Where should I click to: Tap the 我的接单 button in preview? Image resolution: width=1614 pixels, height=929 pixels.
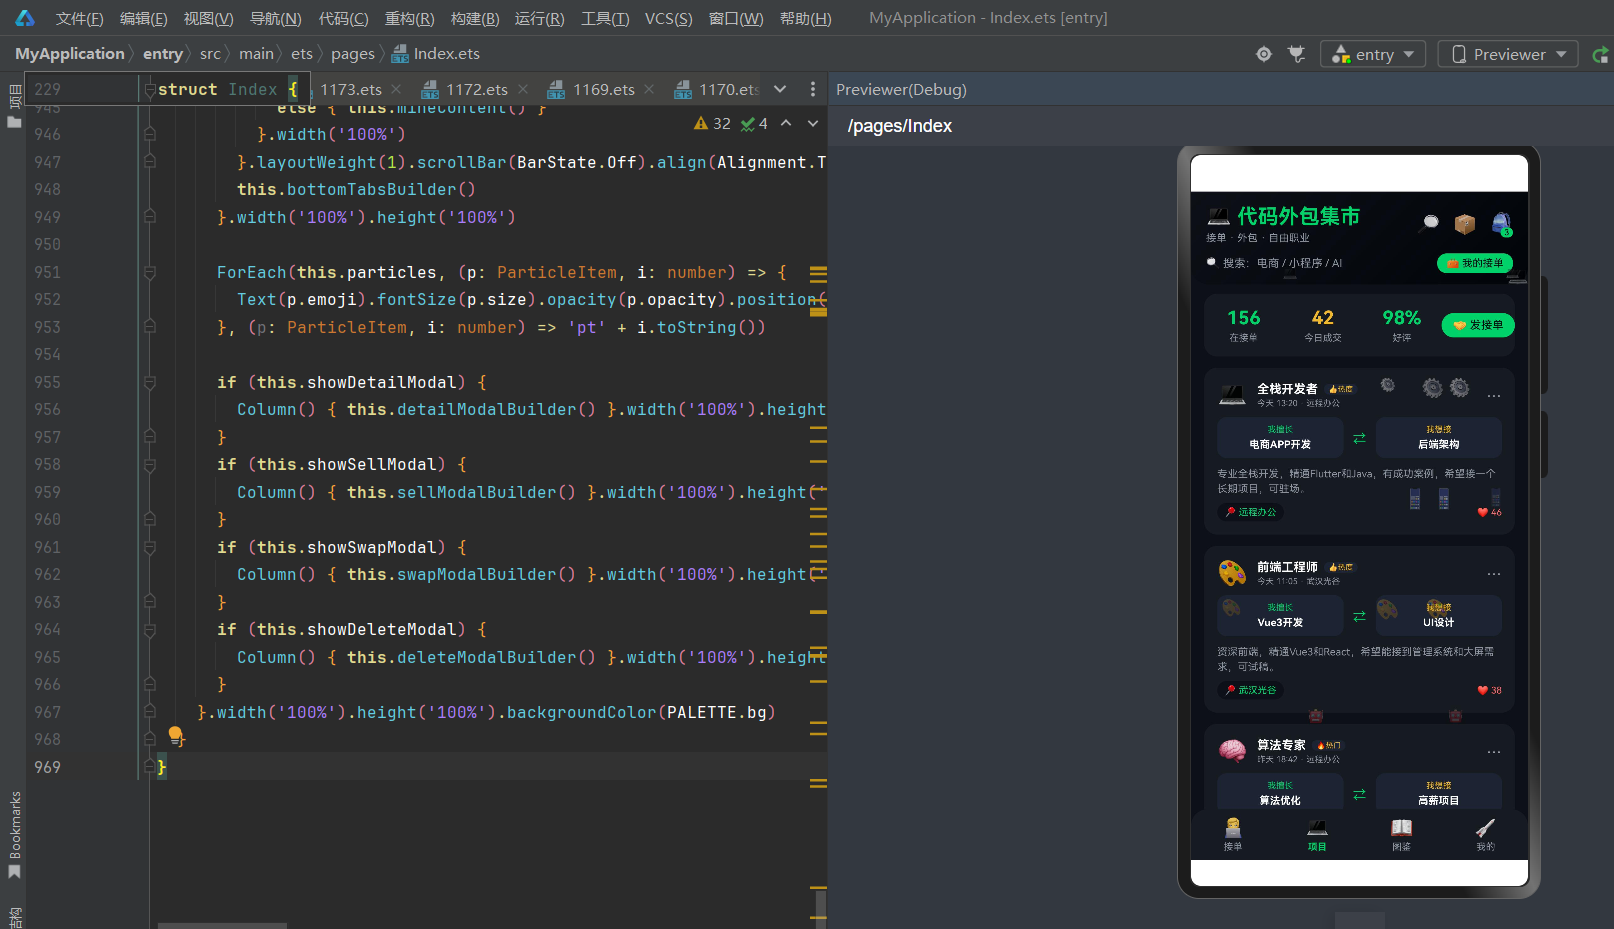(x=1475, y=263)
